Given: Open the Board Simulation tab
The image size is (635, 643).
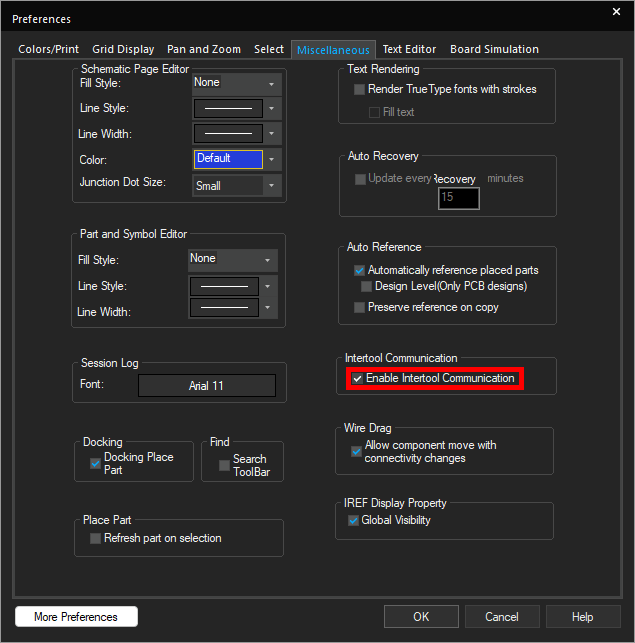Looking at the screenshot, I should point(494,49).
